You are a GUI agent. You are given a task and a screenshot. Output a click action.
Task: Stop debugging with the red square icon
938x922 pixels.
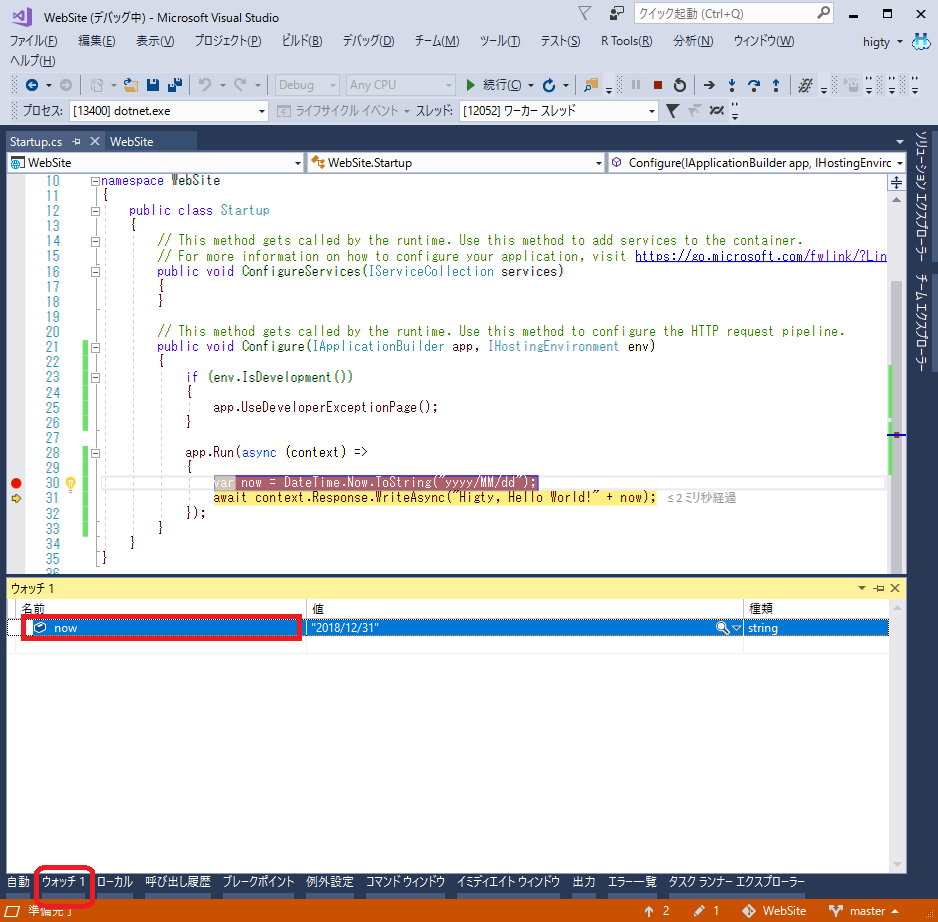pyautogui.click(x=657, y=85)
